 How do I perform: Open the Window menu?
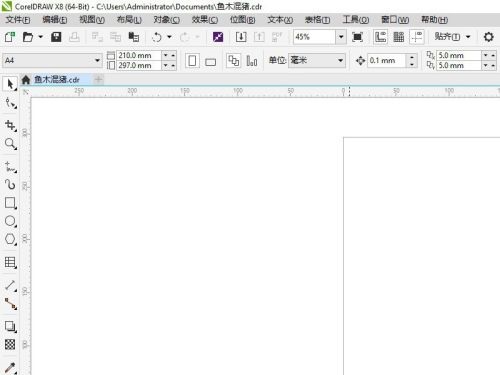pyautogui.click(x=395, y=20)
